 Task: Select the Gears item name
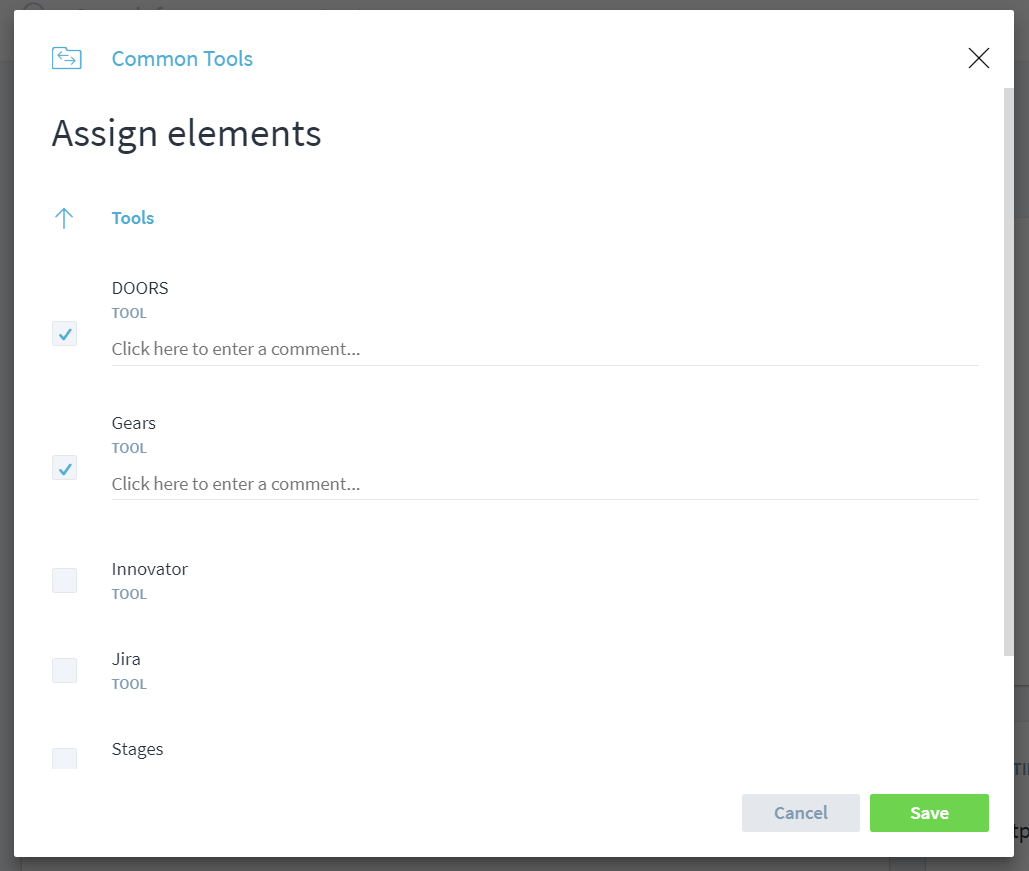(x=133, y=423)
